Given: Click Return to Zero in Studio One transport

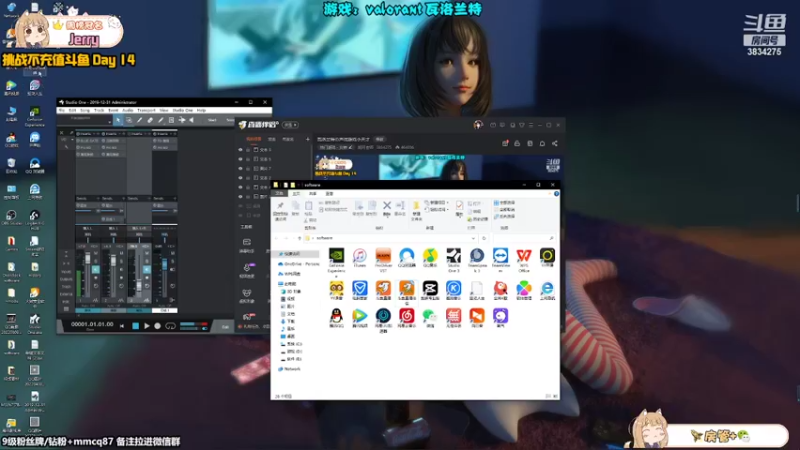Looking at the screenshot, I should [122, 326].
